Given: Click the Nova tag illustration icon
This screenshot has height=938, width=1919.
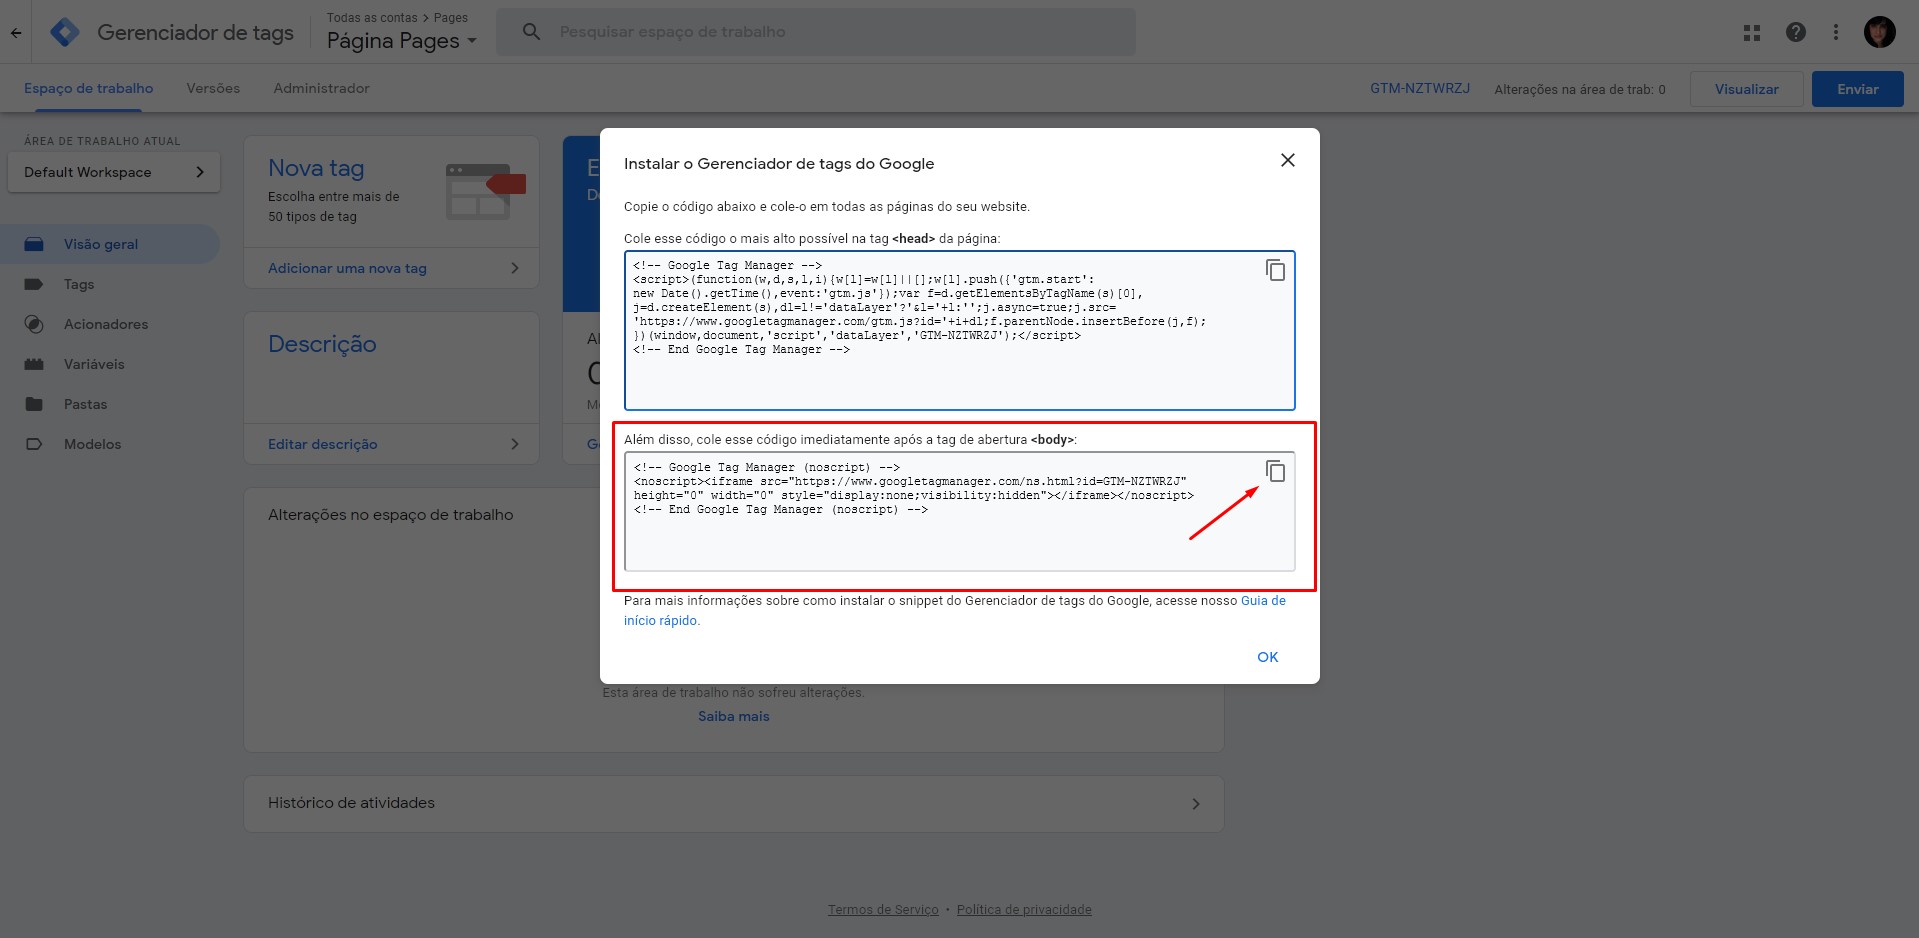Looking at the screenshot, I should pyautogui.click(x=485, y=192).
